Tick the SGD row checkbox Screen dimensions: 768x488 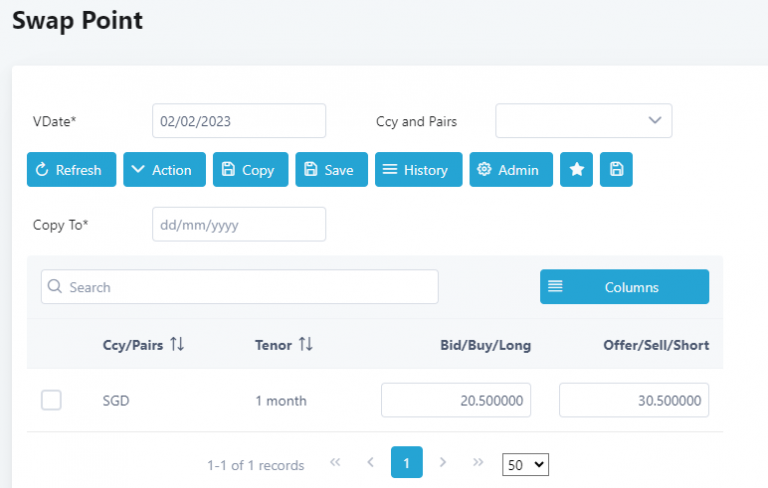coord(51,401)
